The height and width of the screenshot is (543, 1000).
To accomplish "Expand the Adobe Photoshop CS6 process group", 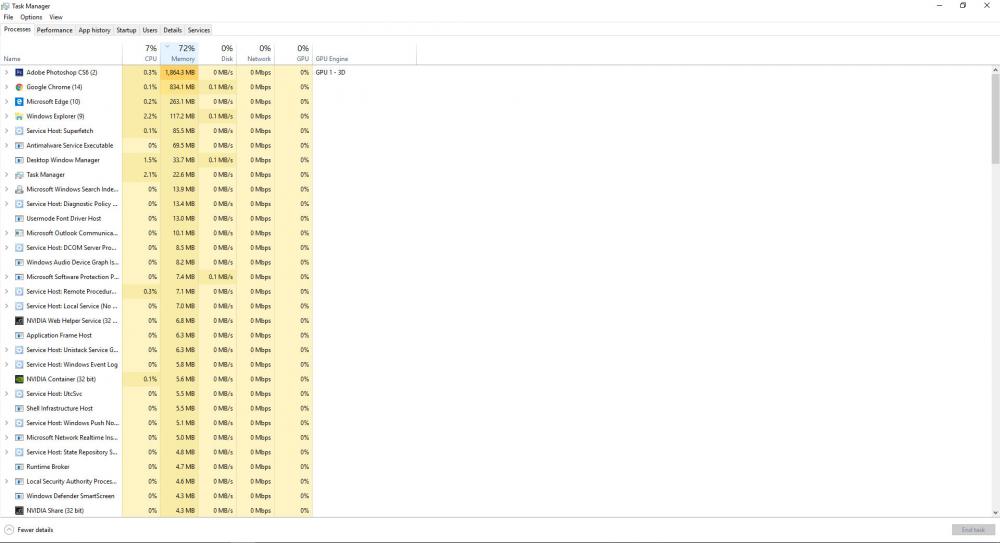I will (x=7, y=73).
